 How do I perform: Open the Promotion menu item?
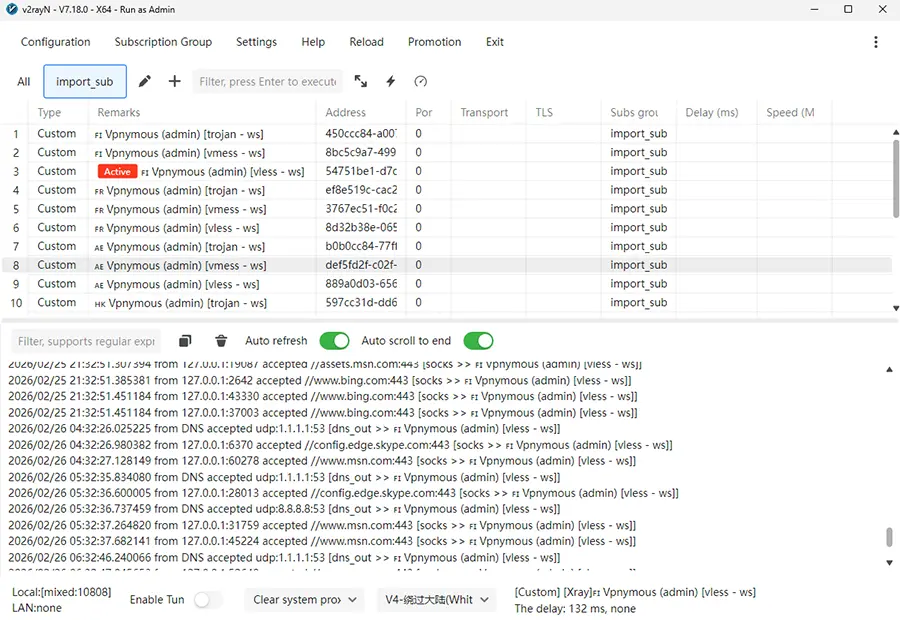(x=434, y=42)
